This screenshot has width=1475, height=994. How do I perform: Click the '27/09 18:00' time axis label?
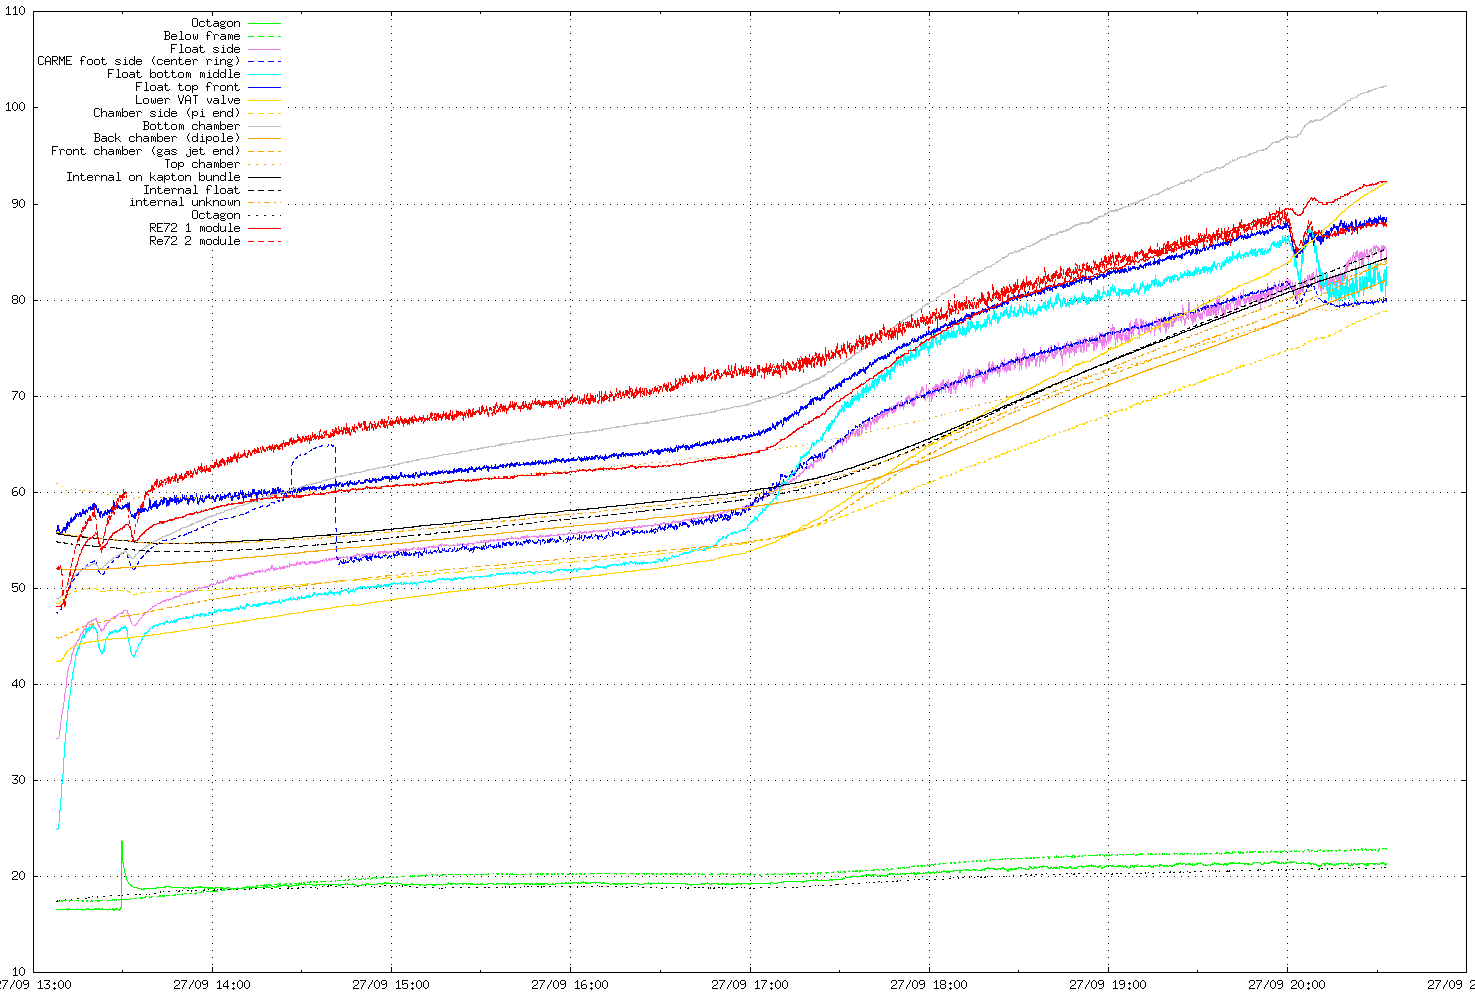point(929,985)
